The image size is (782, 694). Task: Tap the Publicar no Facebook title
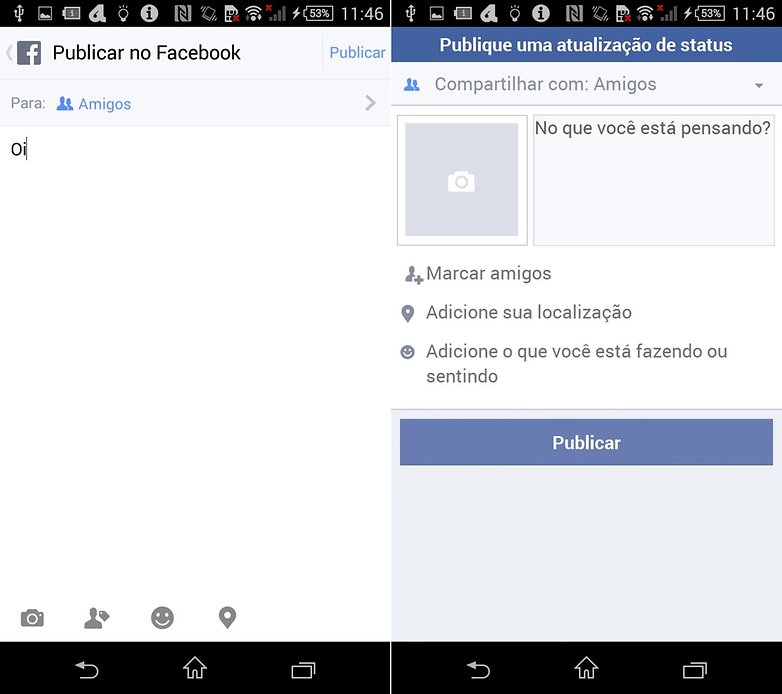pyautogui.click(x=147, y=53)
